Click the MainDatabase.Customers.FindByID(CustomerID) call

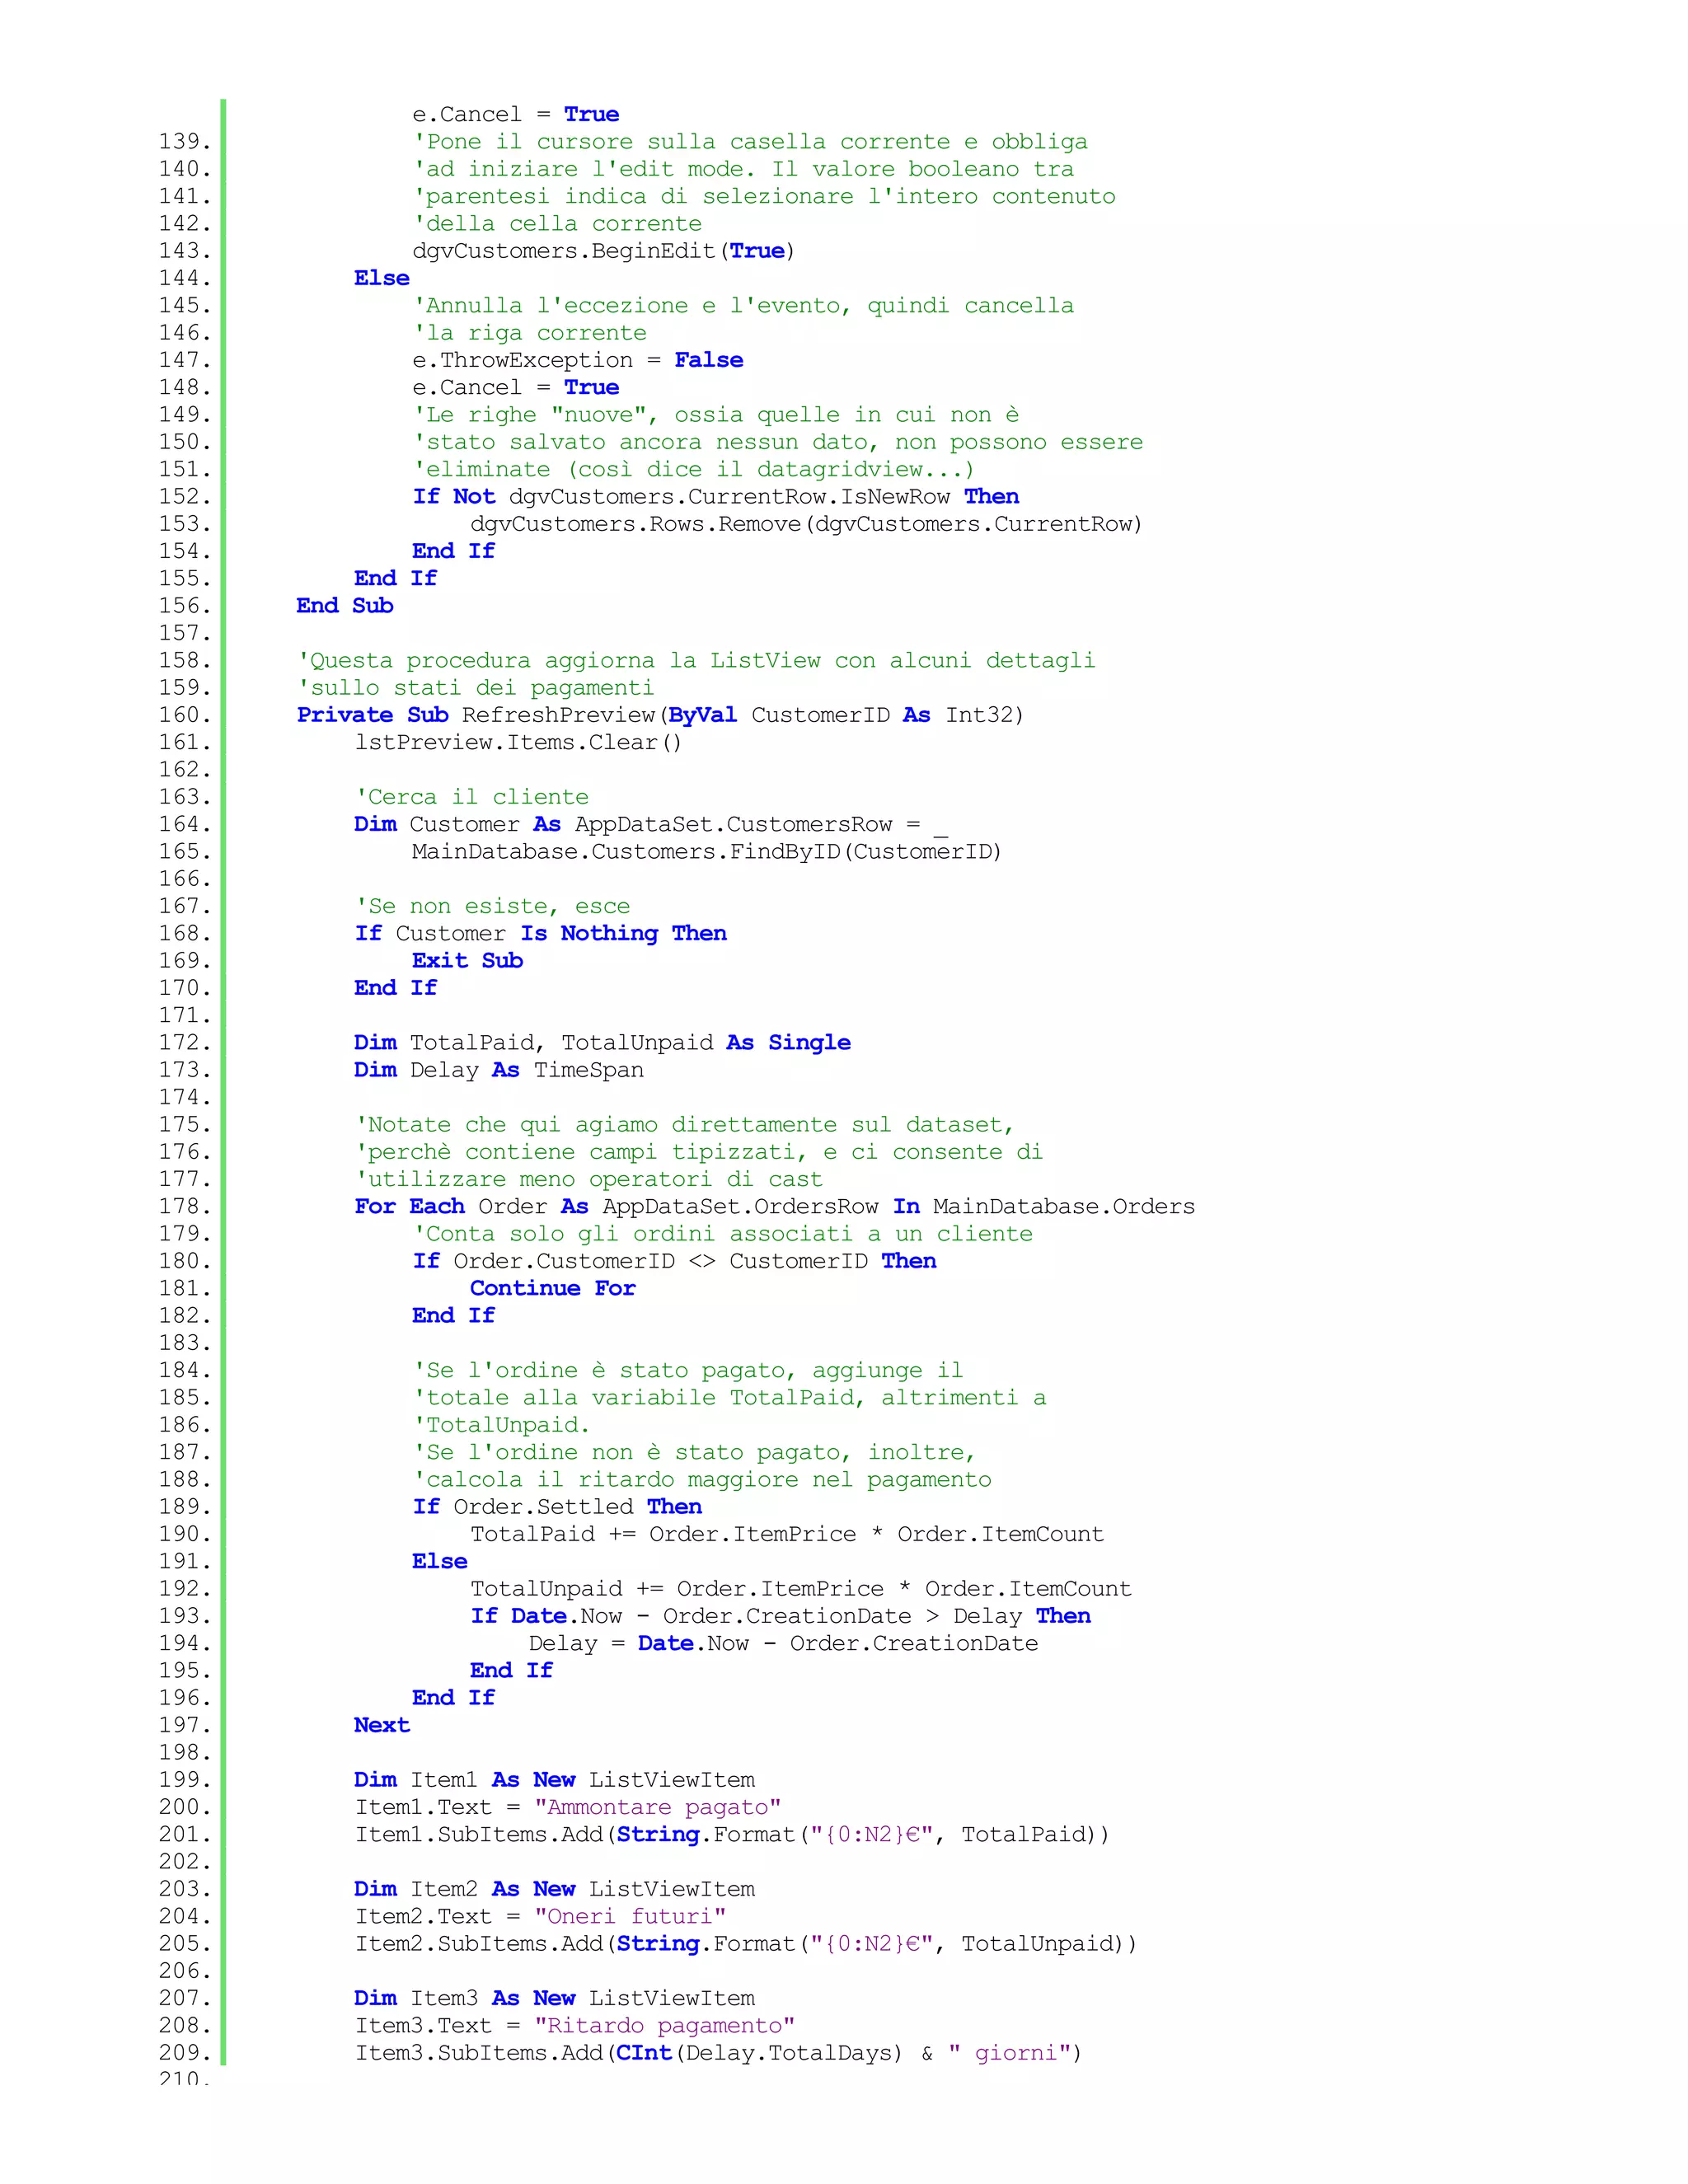pyautogui.click(x=706, y=852)
